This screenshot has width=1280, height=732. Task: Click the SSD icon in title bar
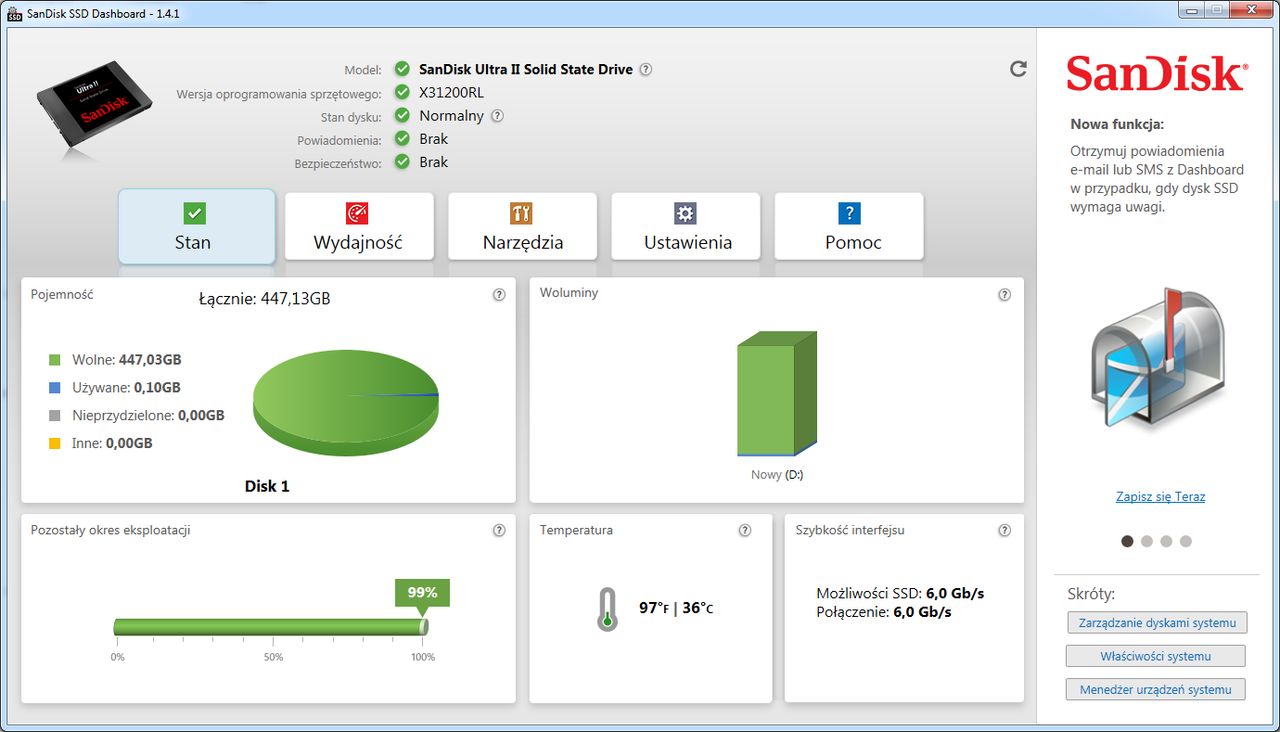coord(15,15)
